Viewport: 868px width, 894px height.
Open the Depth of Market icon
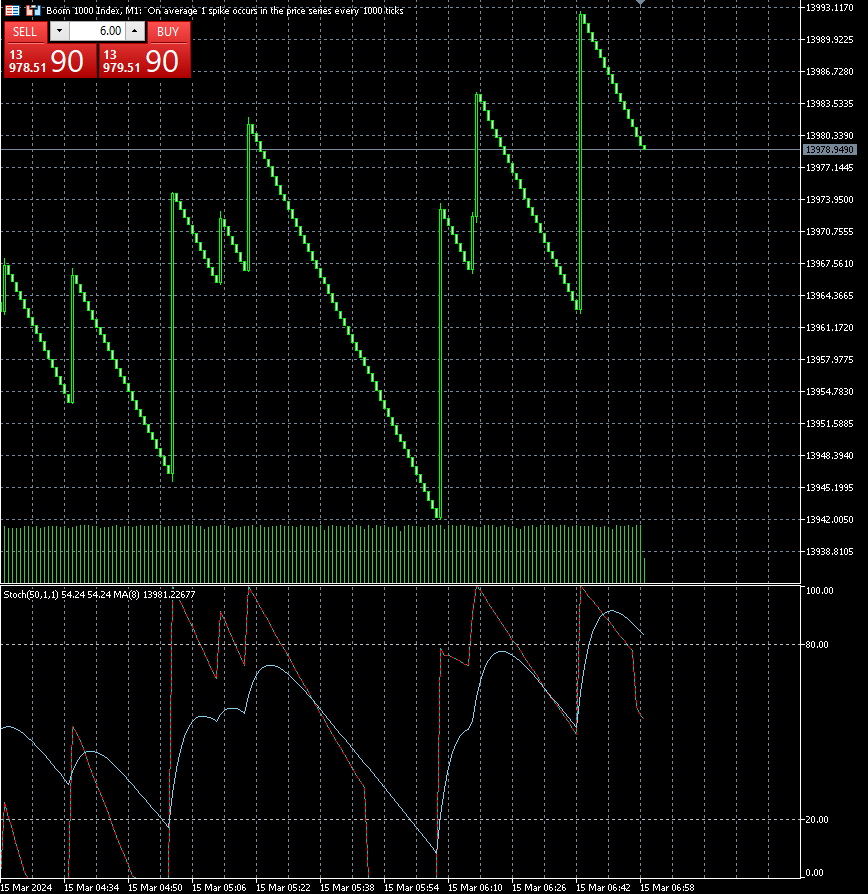[x=34, y=10]
